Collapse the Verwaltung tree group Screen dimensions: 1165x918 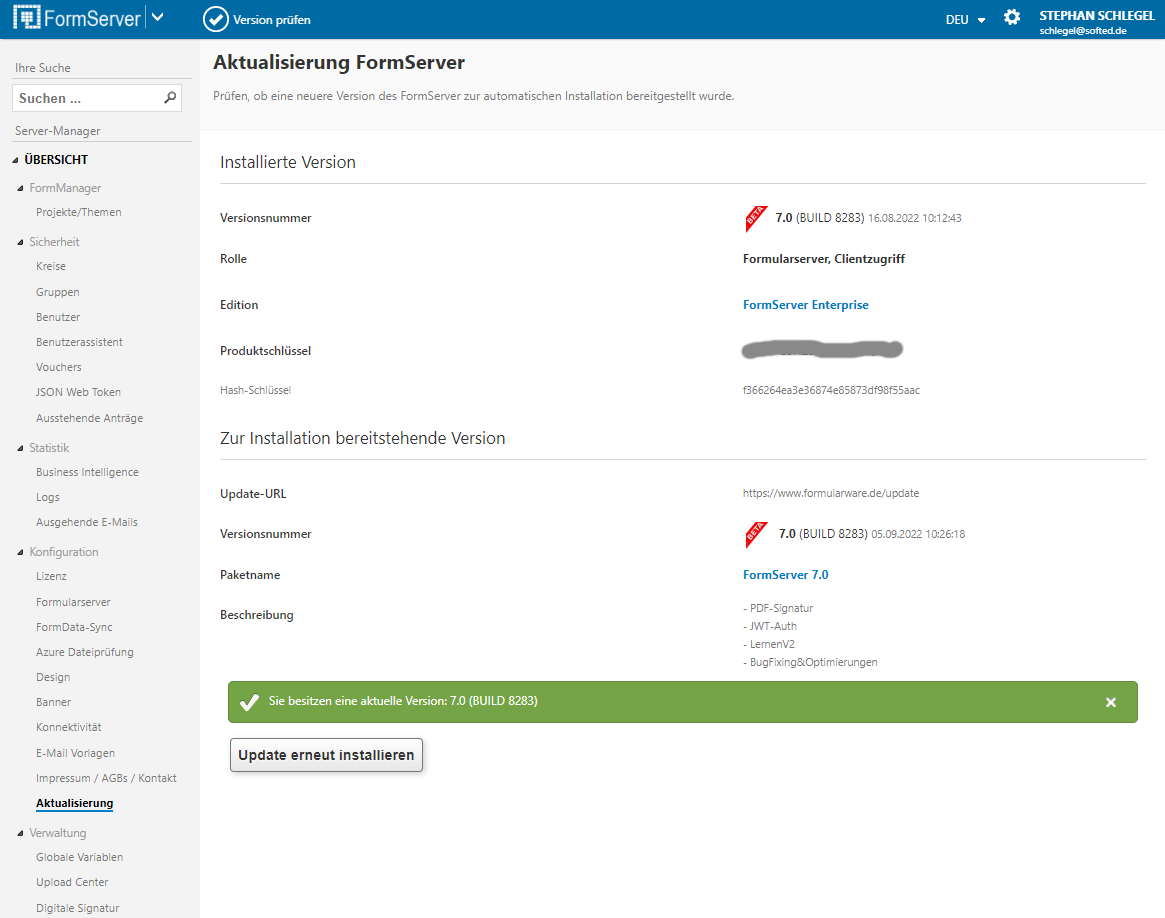pyautogui.click(x=20, y=833)
